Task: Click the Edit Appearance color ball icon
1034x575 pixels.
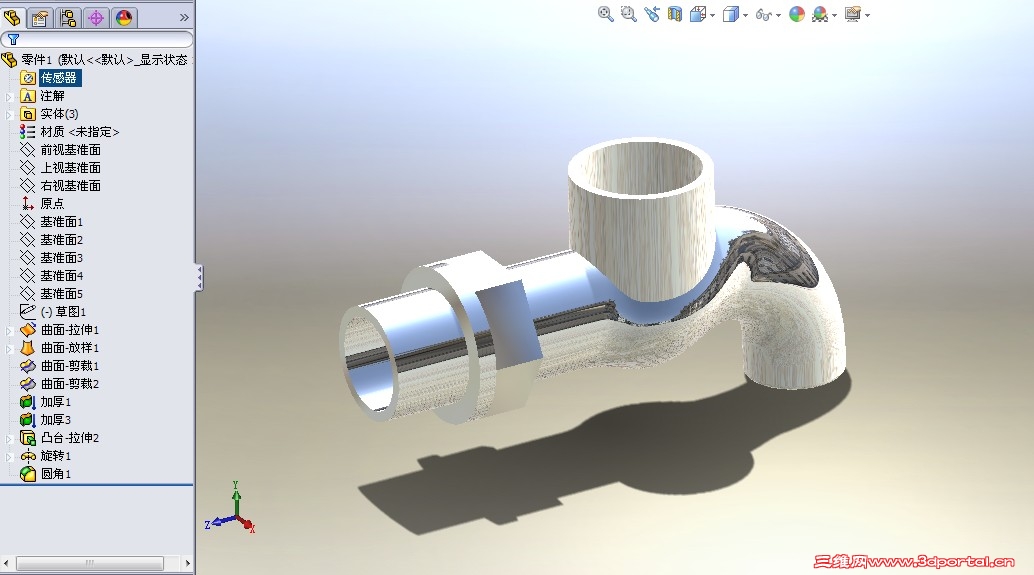Action: click(797, 14)
